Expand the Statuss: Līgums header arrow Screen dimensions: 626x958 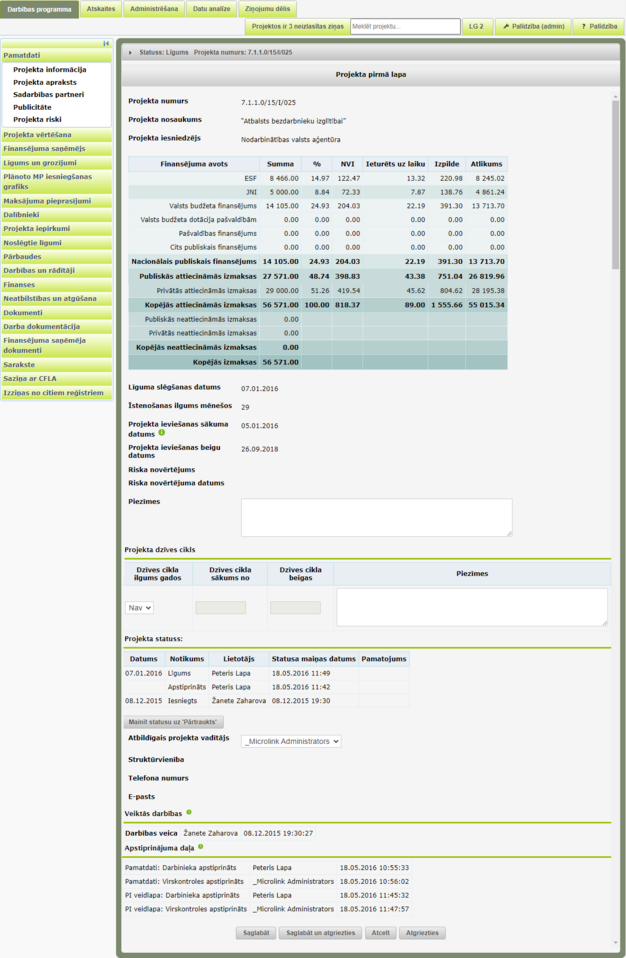pos(131,53)
